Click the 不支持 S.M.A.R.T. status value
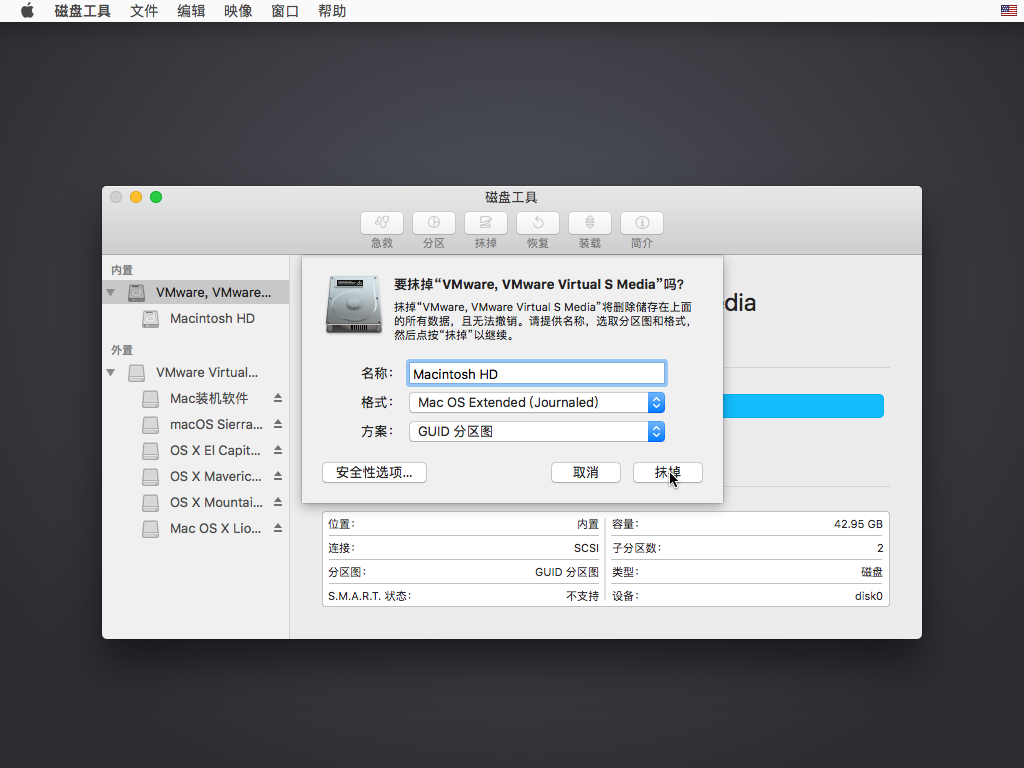The image size is (1024, 768). coord(582,596)
